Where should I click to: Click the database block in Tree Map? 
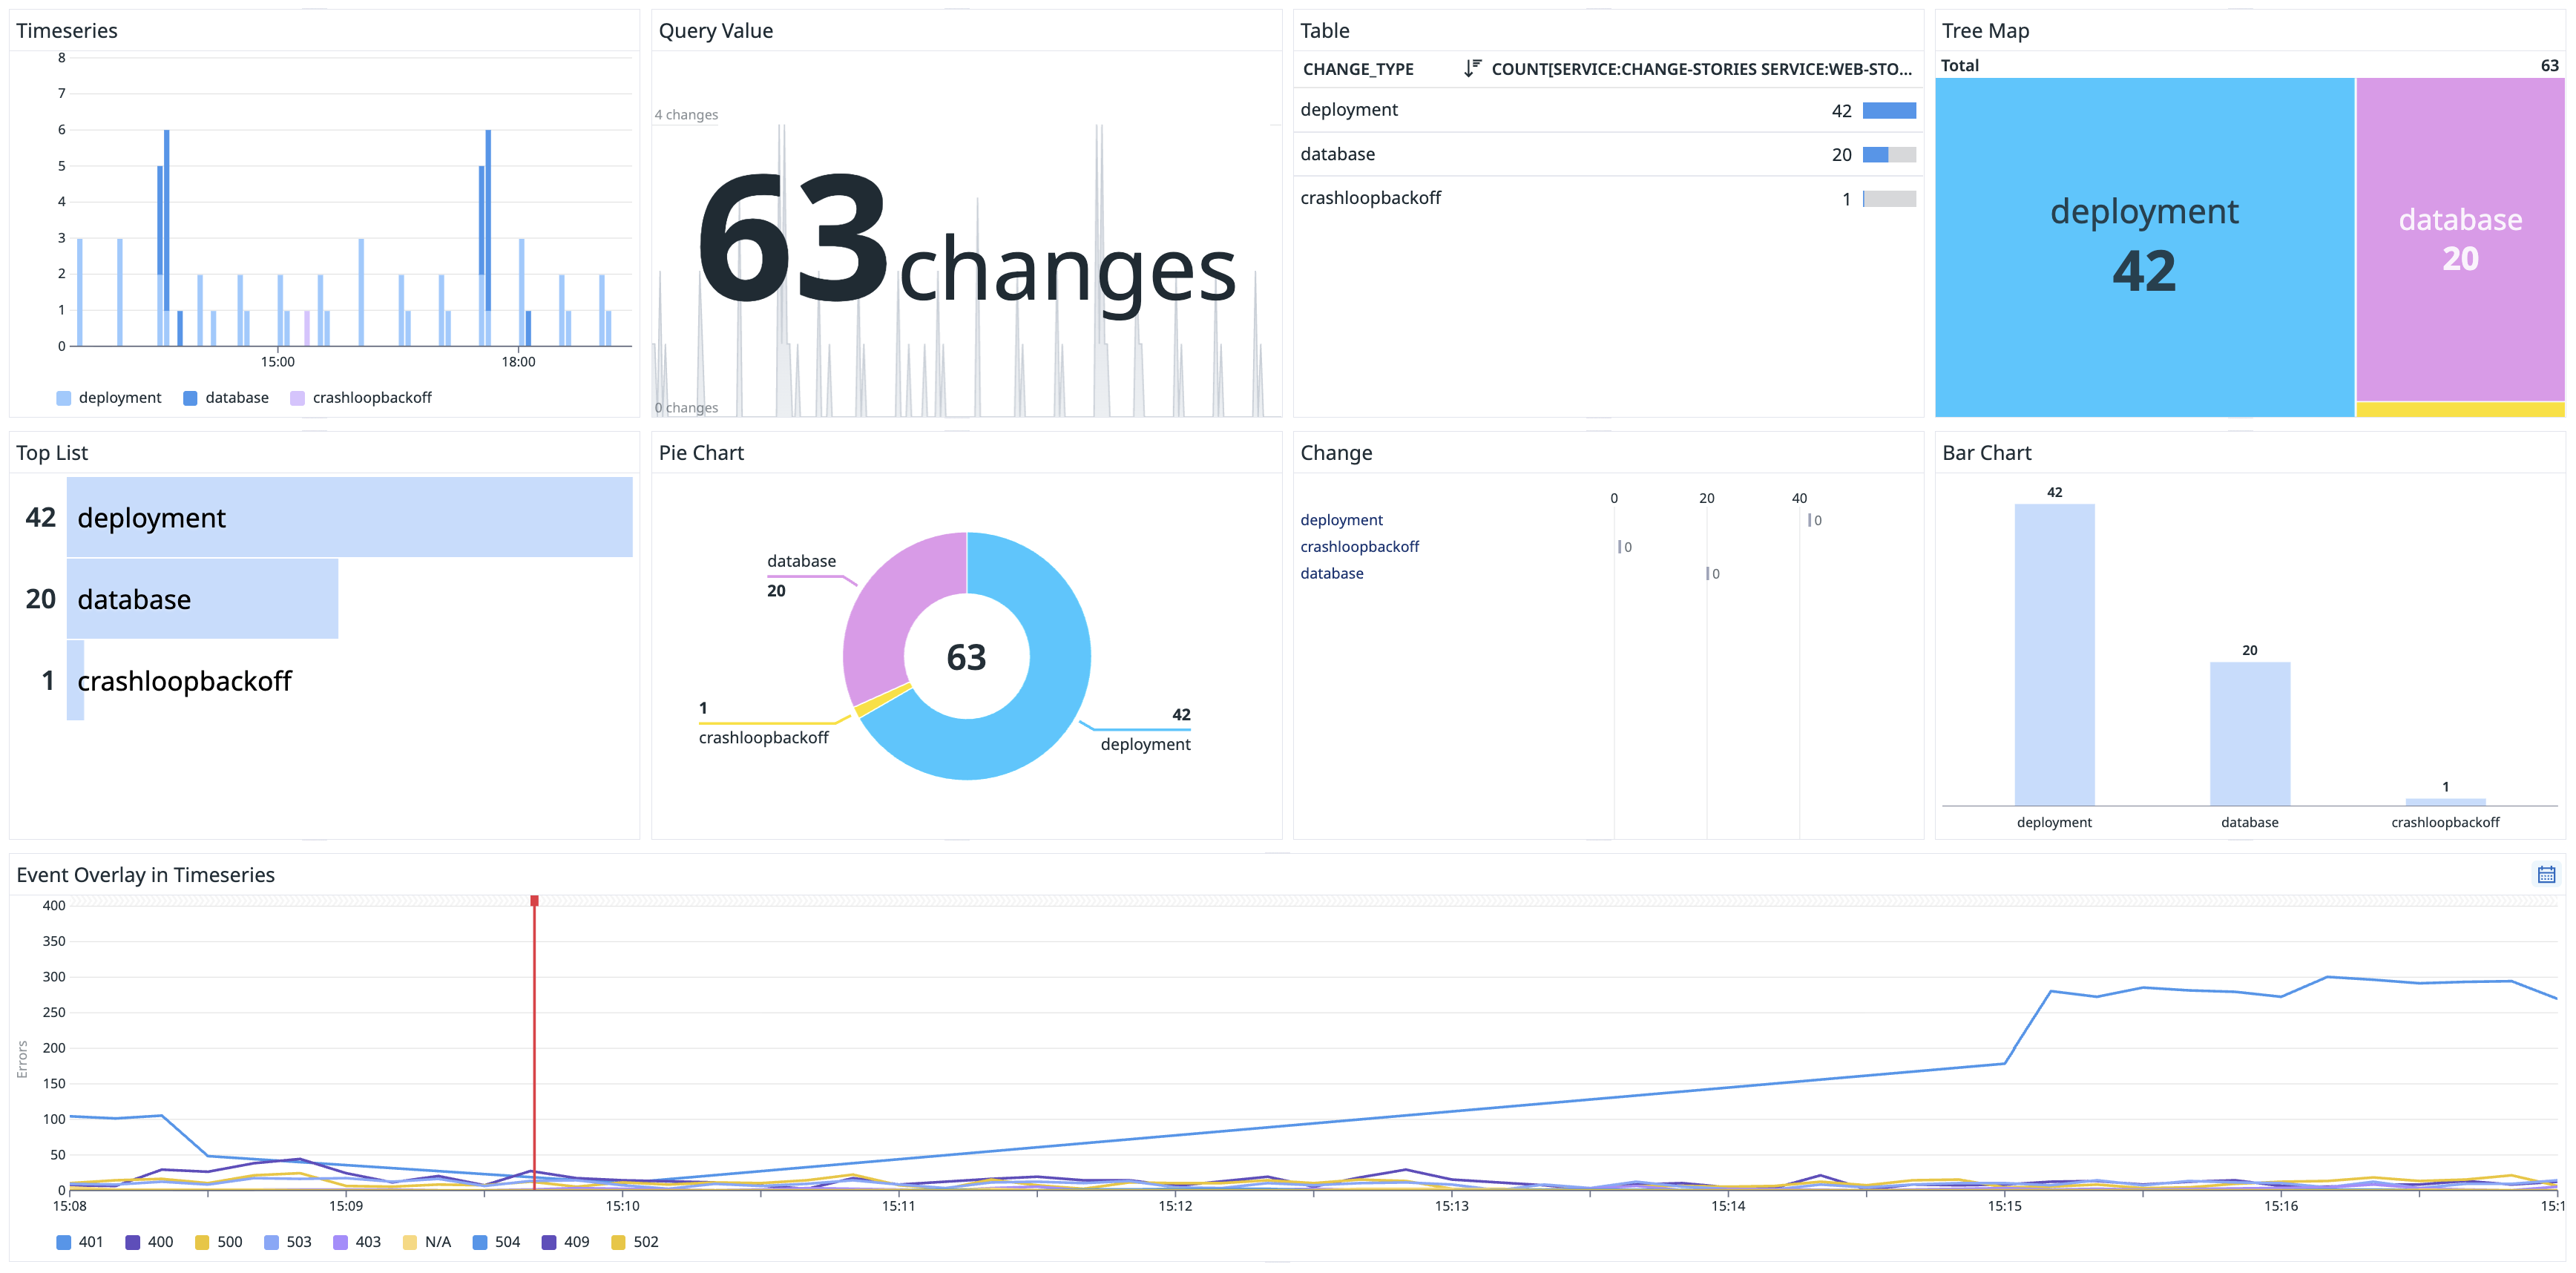(2460, 240)
